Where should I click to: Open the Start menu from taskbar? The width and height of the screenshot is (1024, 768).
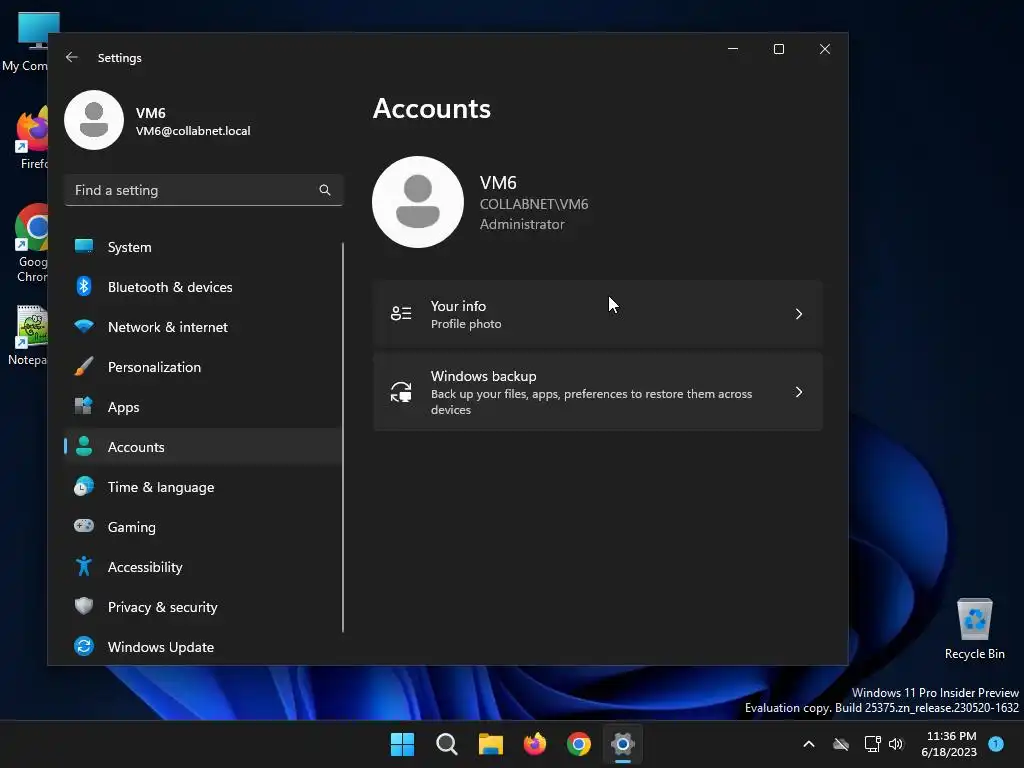(x=402, y=744)
